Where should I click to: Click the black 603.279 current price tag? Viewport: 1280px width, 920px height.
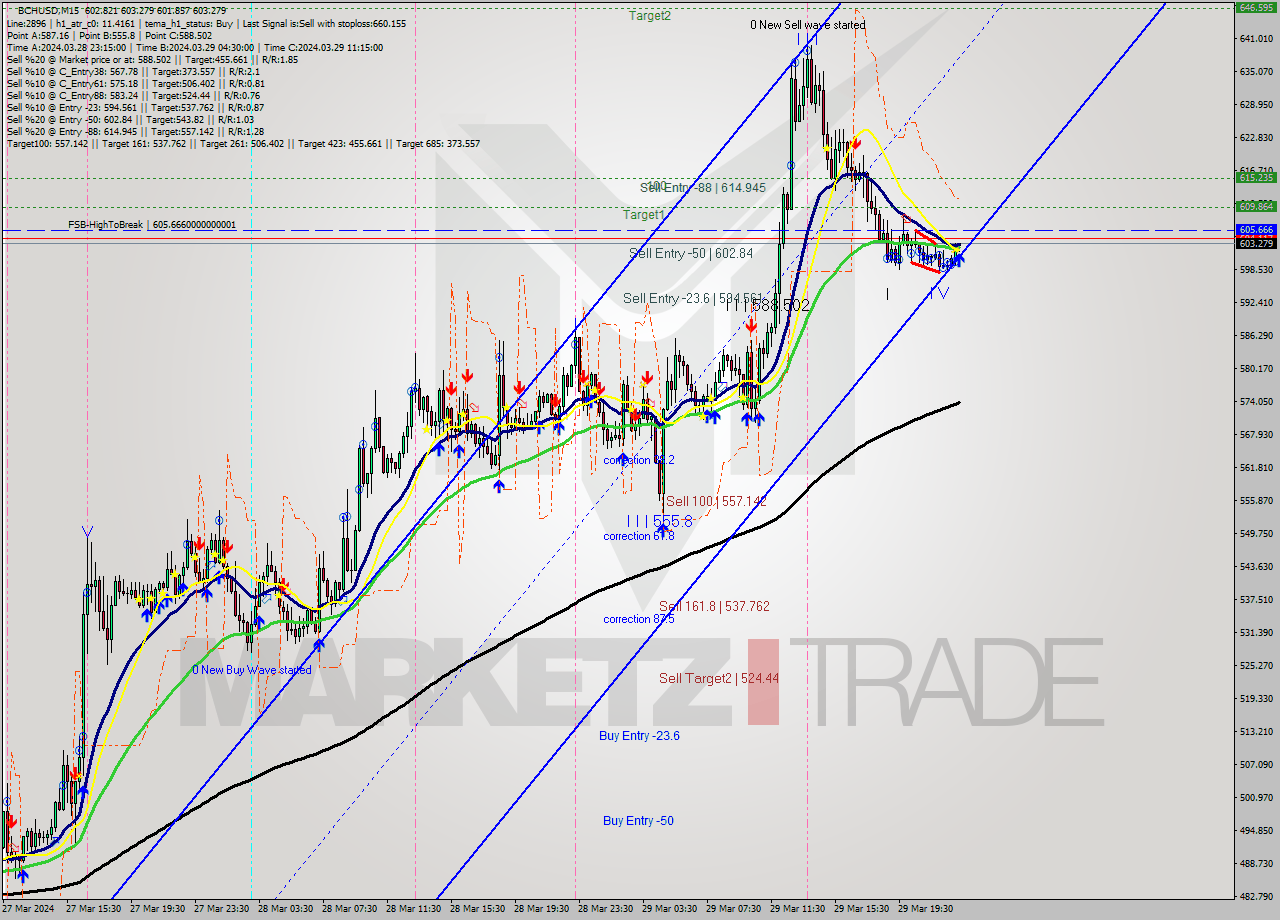point(1255,243)
